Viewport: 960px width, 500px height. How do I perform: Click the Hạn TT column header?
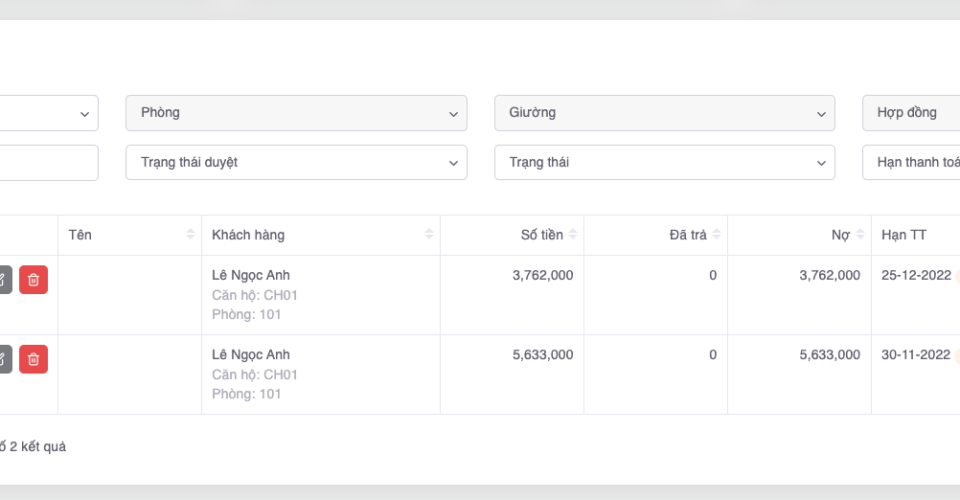904,235
